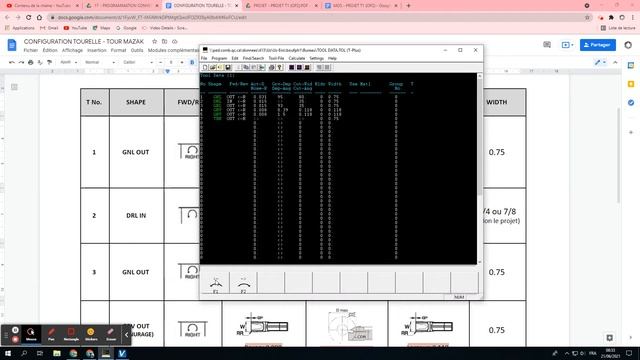Image resolution: width=640 pixels, height=360 pixels.
Task: Pause the screen recording
Action: point(15,330)
